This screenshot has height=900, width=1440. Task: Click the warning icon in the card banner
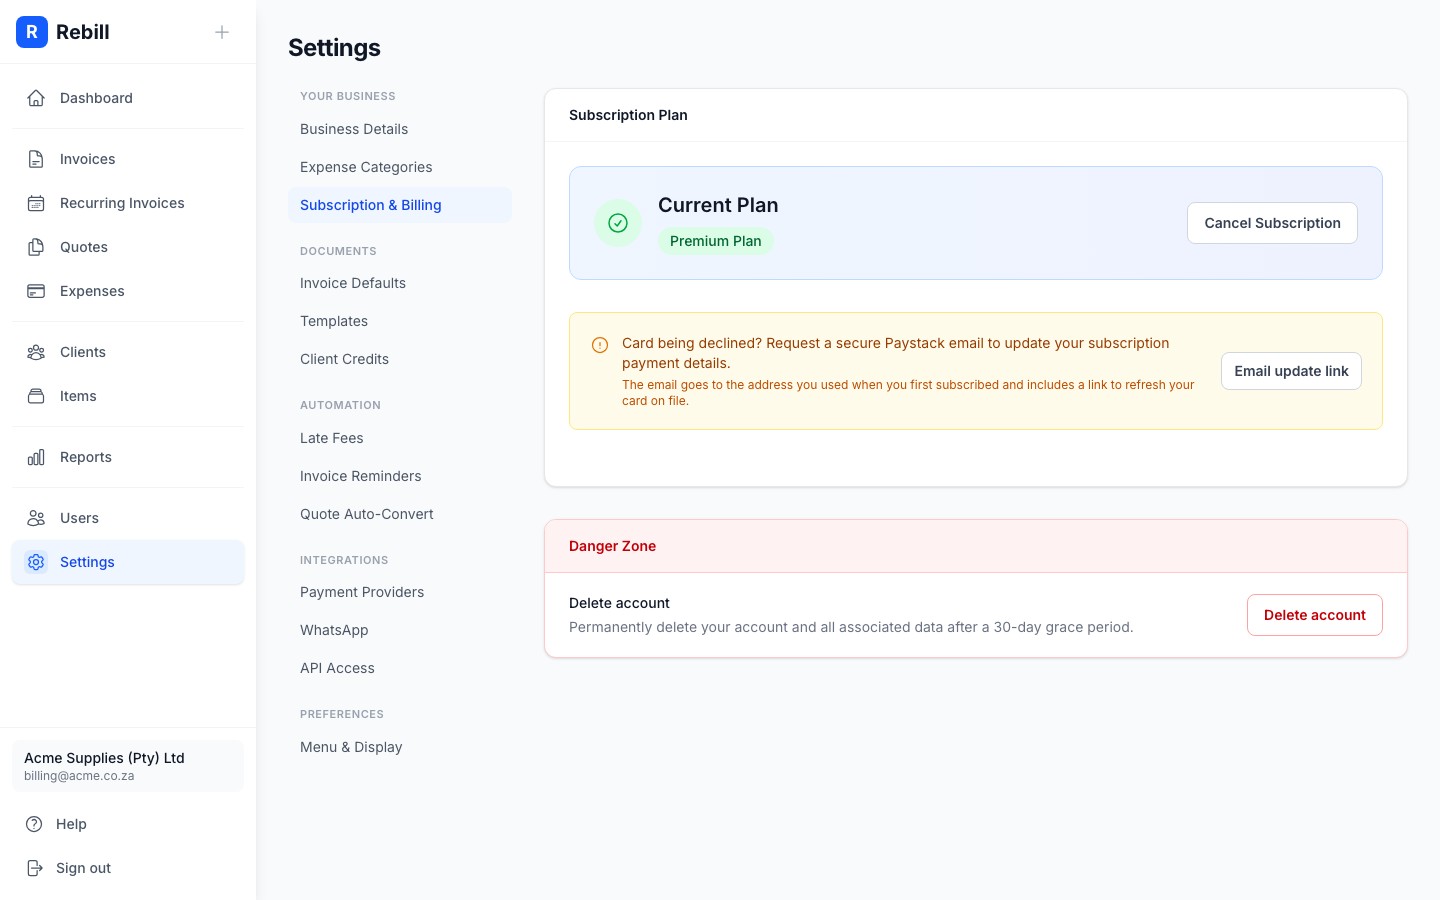pyautogui.click(x=600, y=344)
